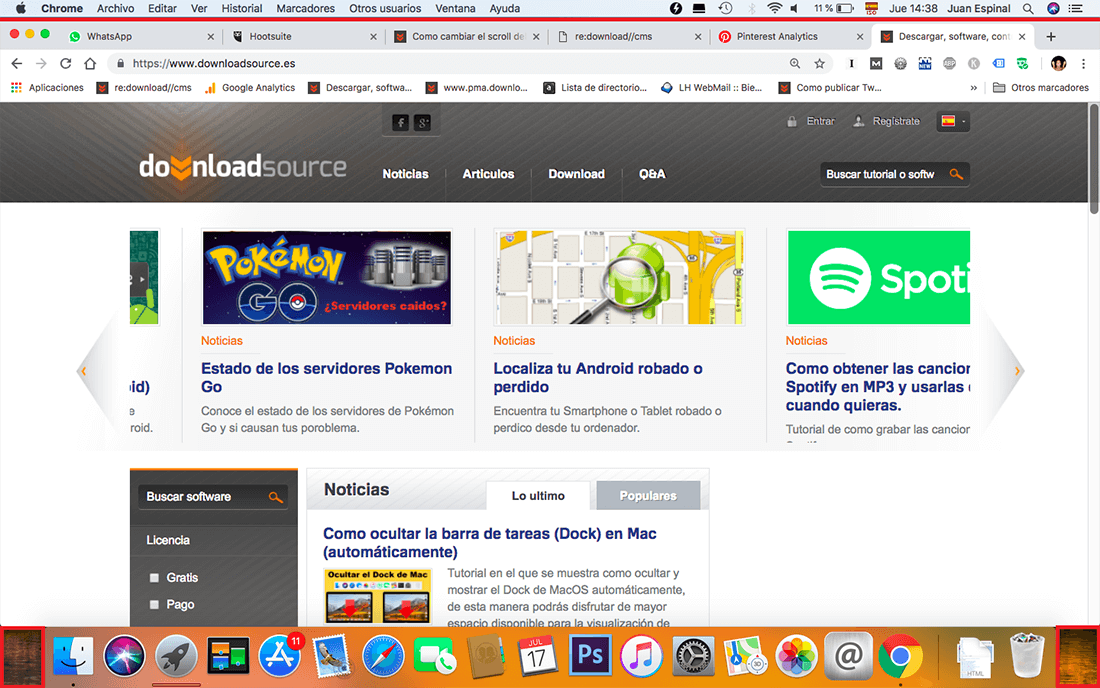Viewport: 1100px width, 688px height.
Task: Select the Populares tab
Action: click(648, 496)
